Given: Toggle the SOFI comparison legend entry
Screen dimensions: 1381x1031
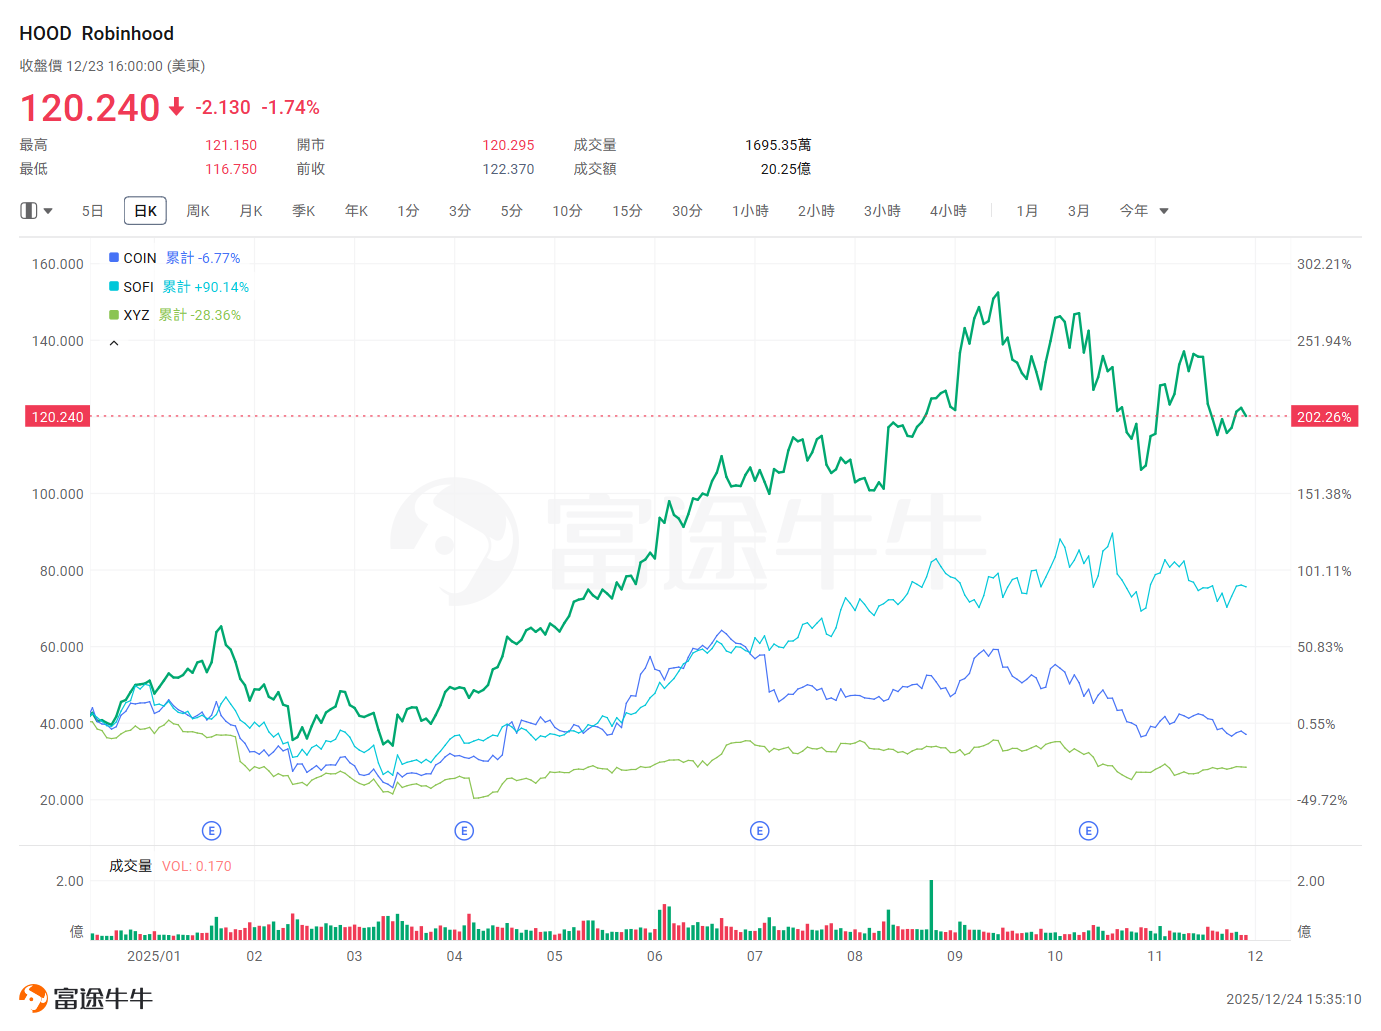Looking at the screenshot, I should pyautogui.click(x=138, y=287).
